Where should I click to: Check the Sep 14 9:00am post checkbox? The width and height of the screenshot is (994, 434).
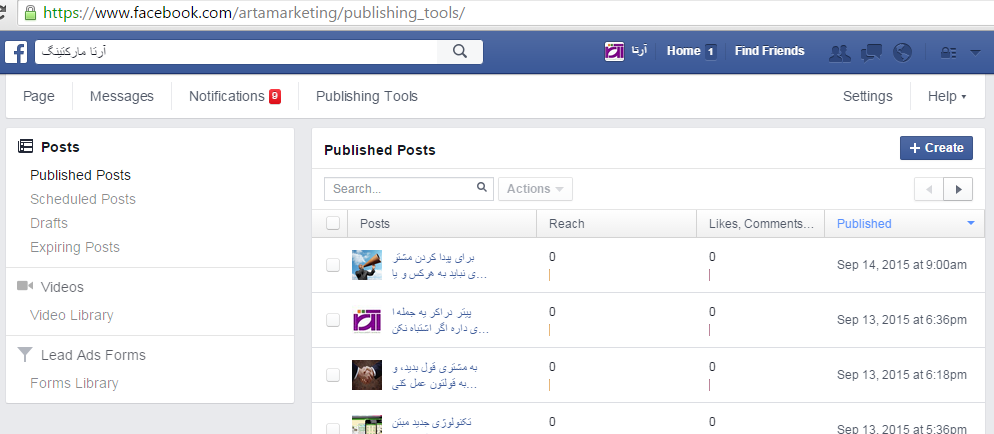pos(333,265)
